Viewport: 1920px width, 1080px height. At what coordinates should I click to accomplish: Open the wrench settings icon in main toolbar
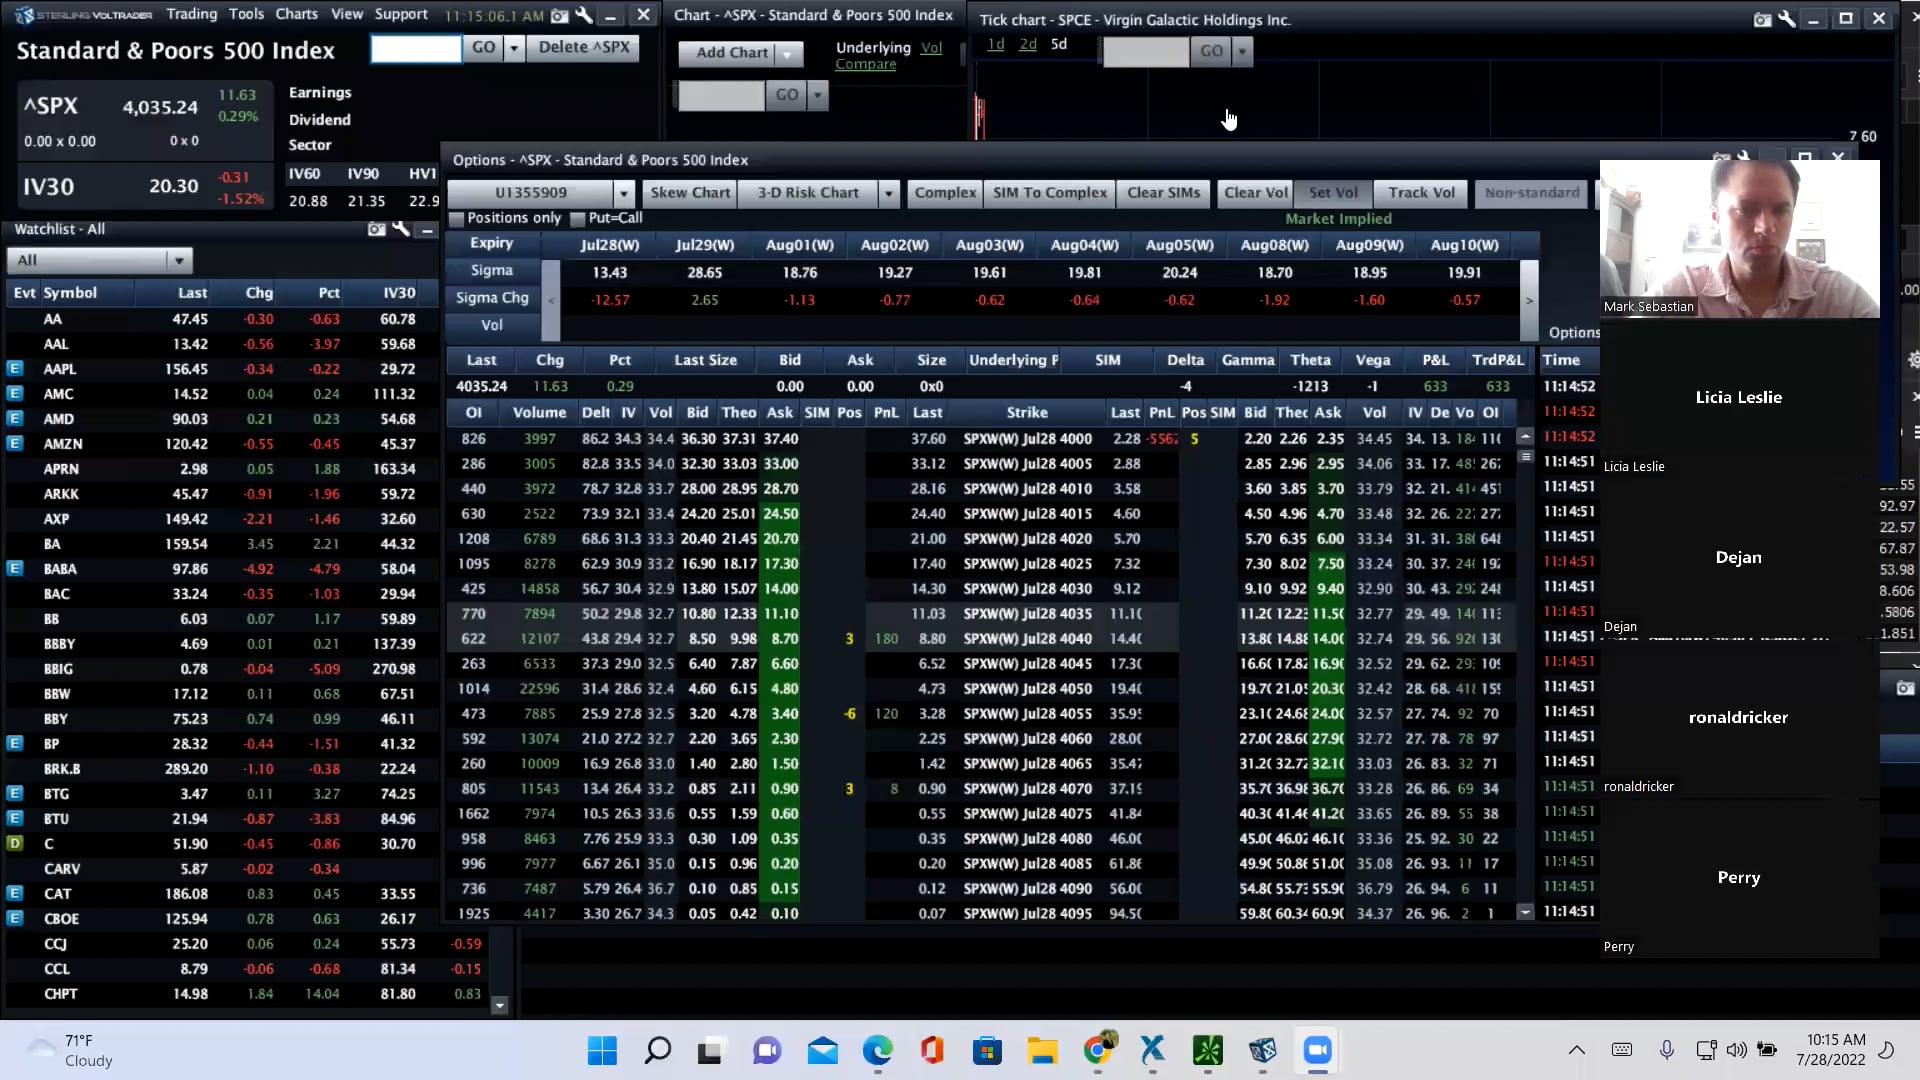tap(585, 16)
